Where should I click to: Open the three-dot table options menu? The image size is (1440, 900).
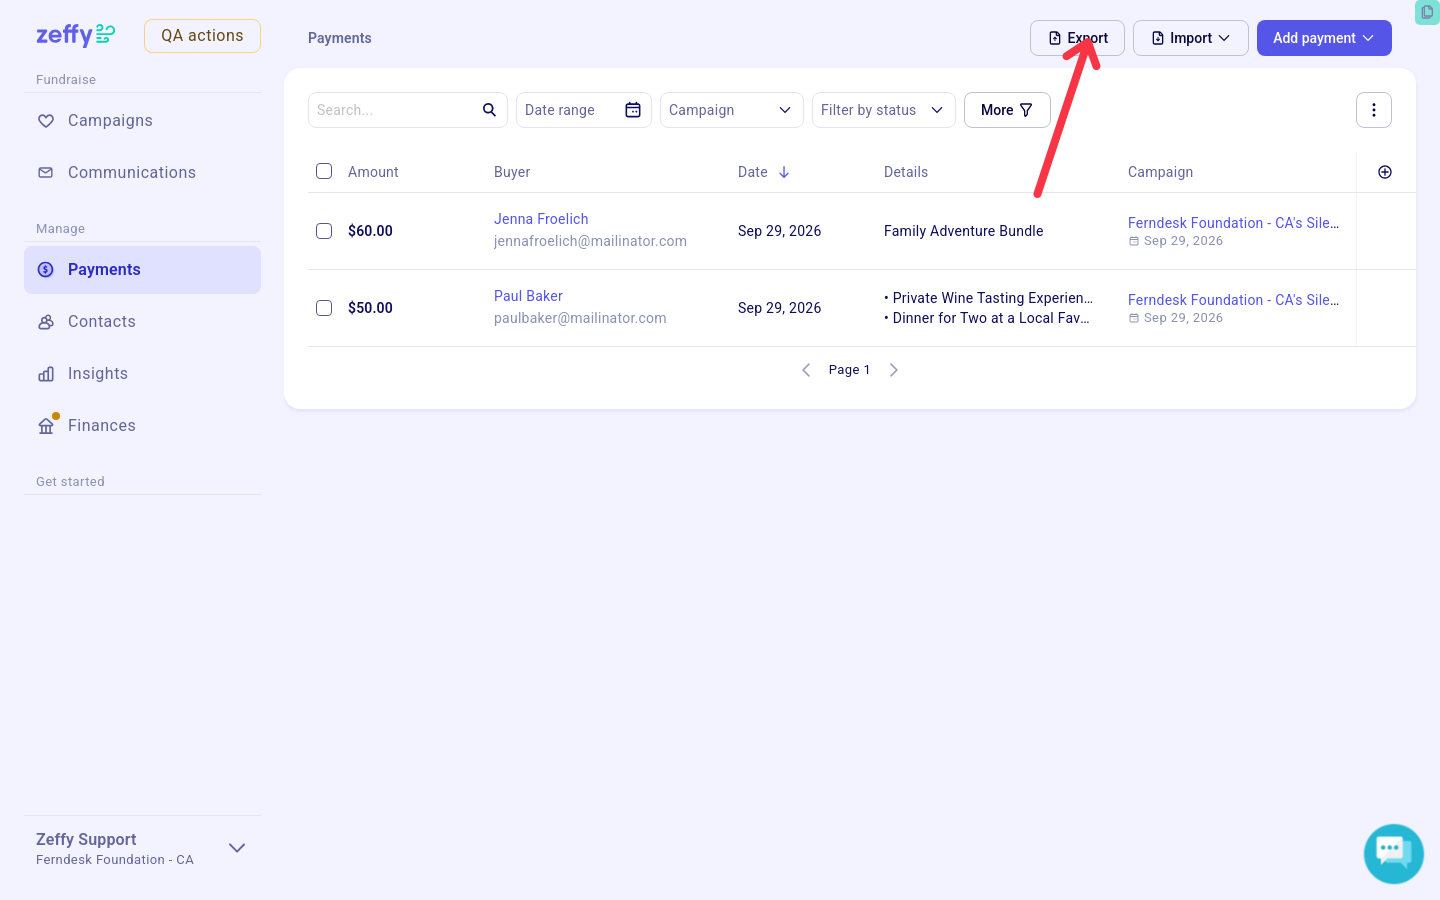(x=1374, y=110)
